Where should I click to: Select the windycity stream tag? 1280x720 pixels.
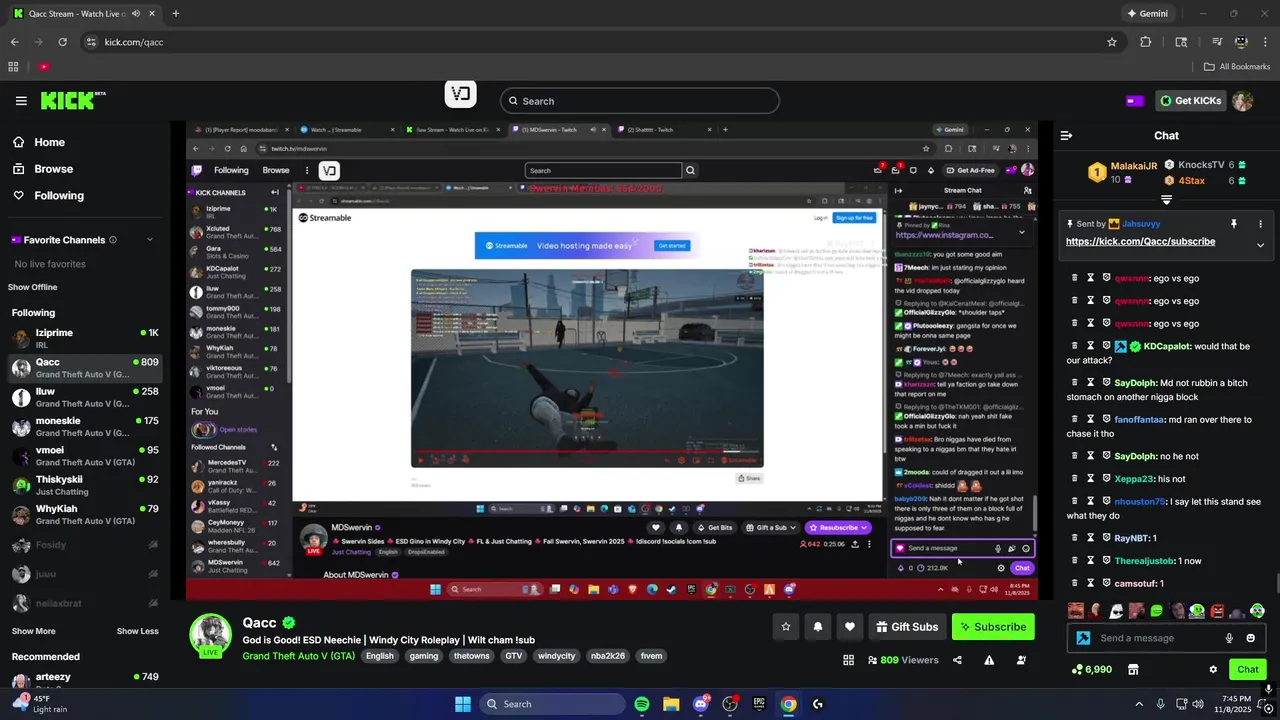[x=556, y=656]
